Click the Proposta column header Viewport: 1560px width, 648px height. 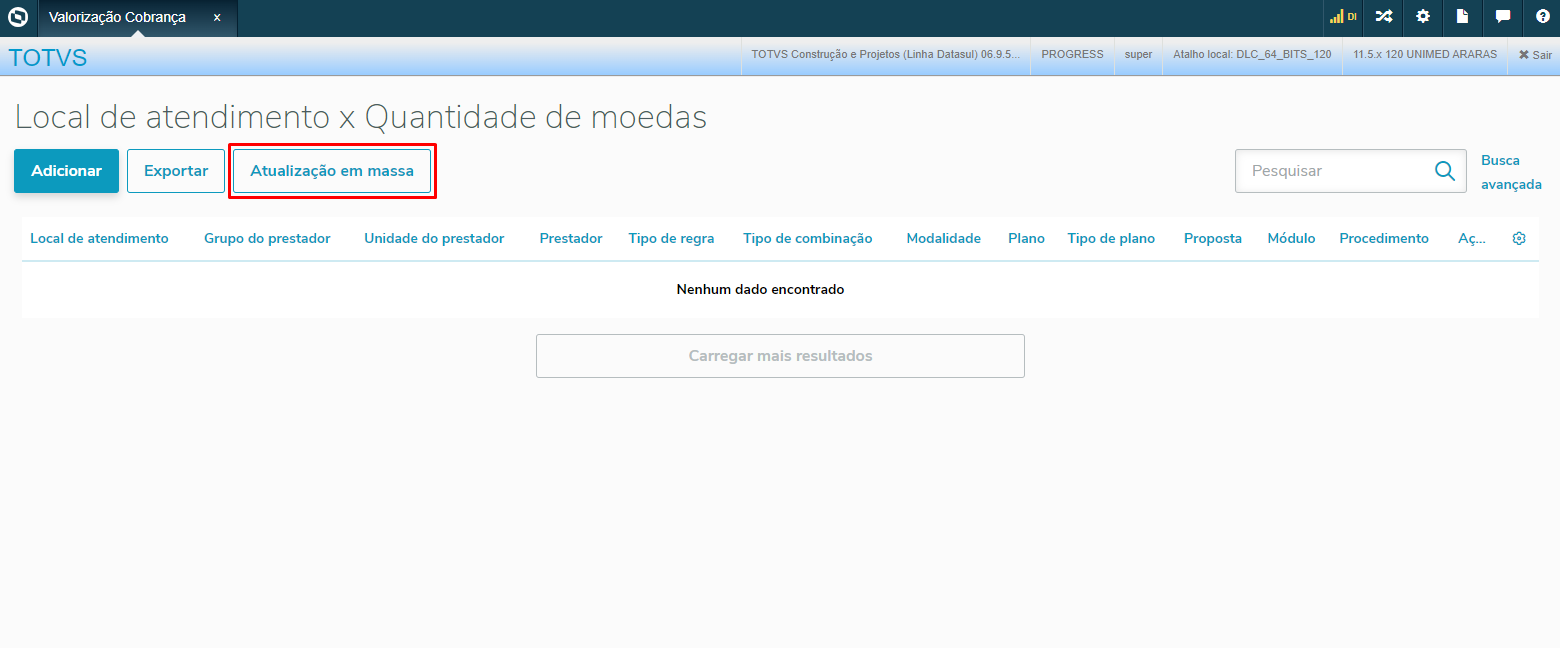point(1213,238)
